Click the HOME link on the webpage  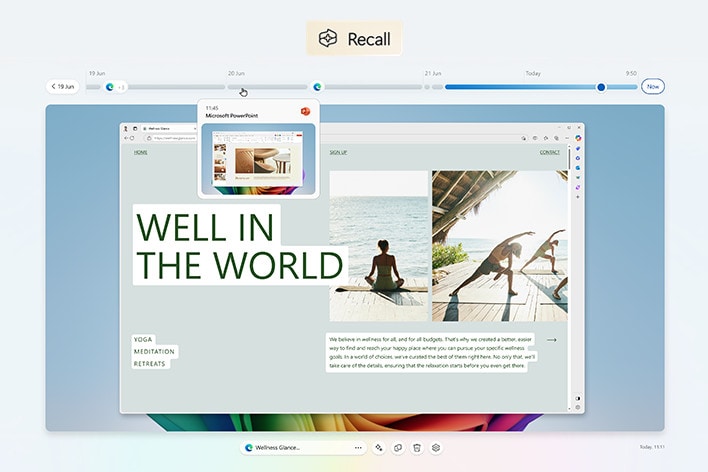(x=141, y=153)
